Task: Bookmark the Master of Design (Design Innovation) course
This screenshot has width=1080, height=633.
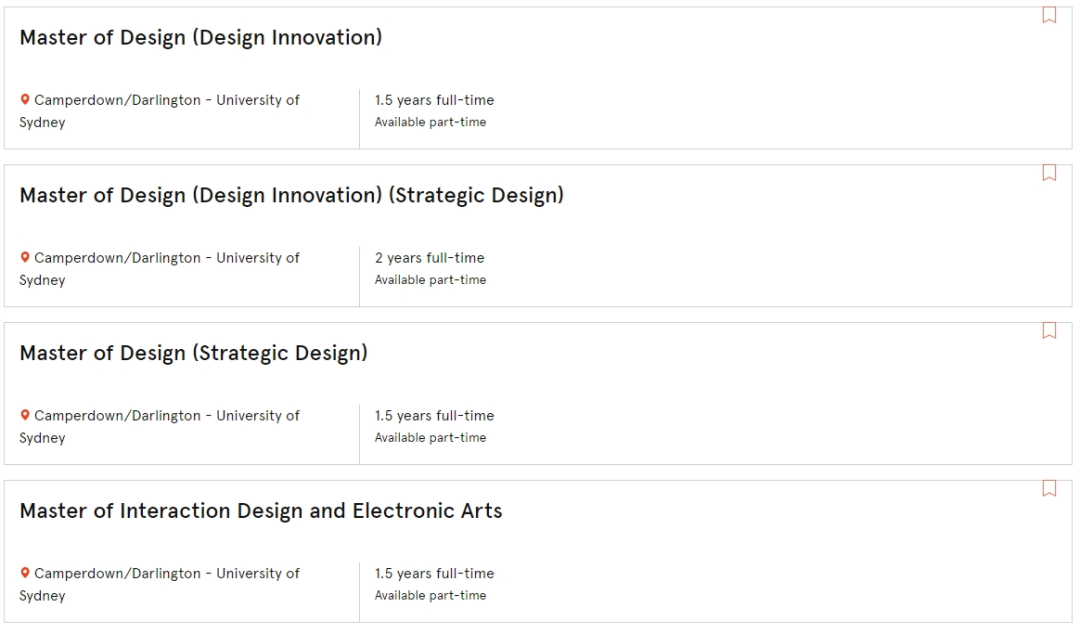Action: point(1049,15)
